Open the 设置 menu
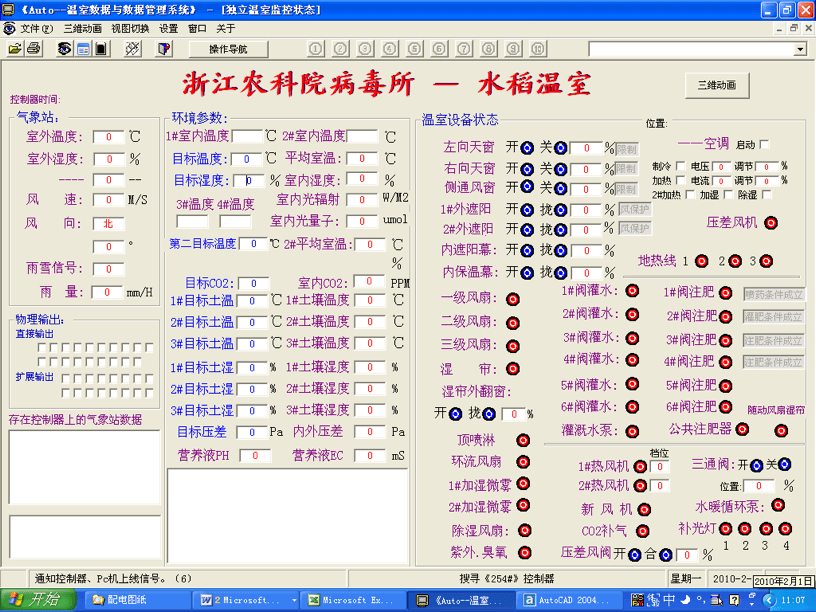Viewport: 816px width, 612px height. click(x=169, y=28)
